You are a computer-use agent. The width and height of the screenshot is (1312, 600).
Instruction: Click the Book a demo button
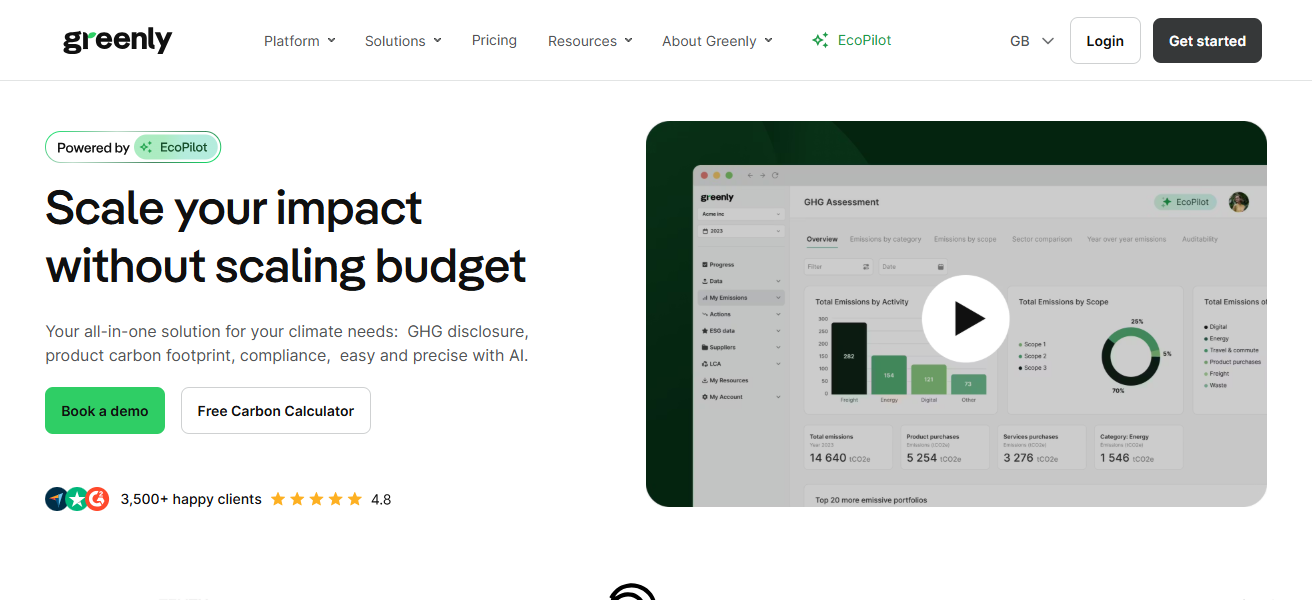[105, 411]
